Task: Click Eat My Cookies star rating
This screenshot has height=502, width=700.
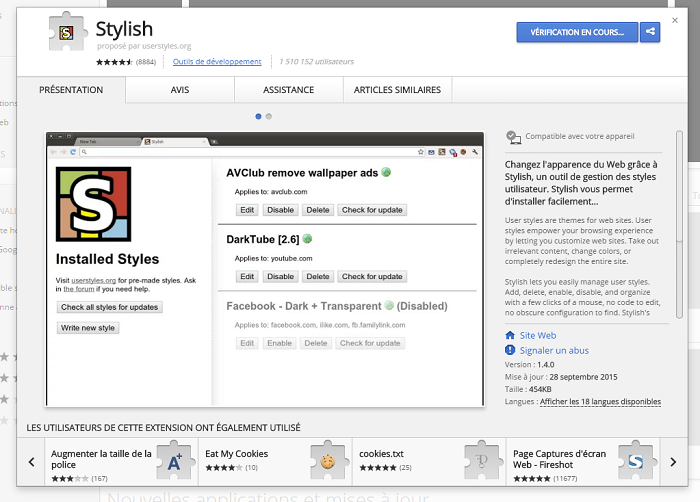Action: 224,468
